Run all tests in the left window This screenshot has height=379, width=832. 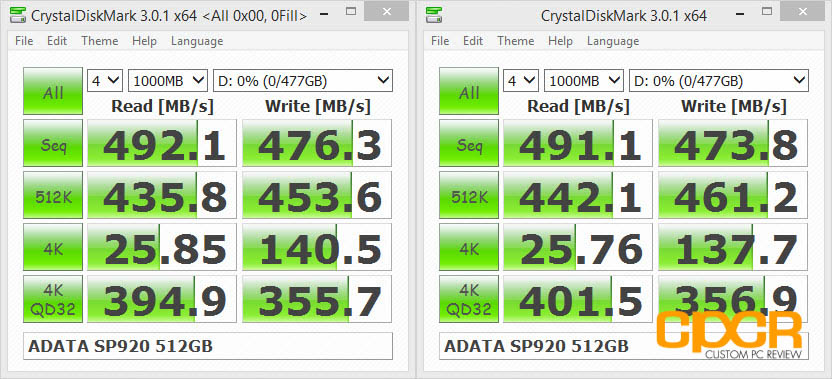click(x=53, y=91)
